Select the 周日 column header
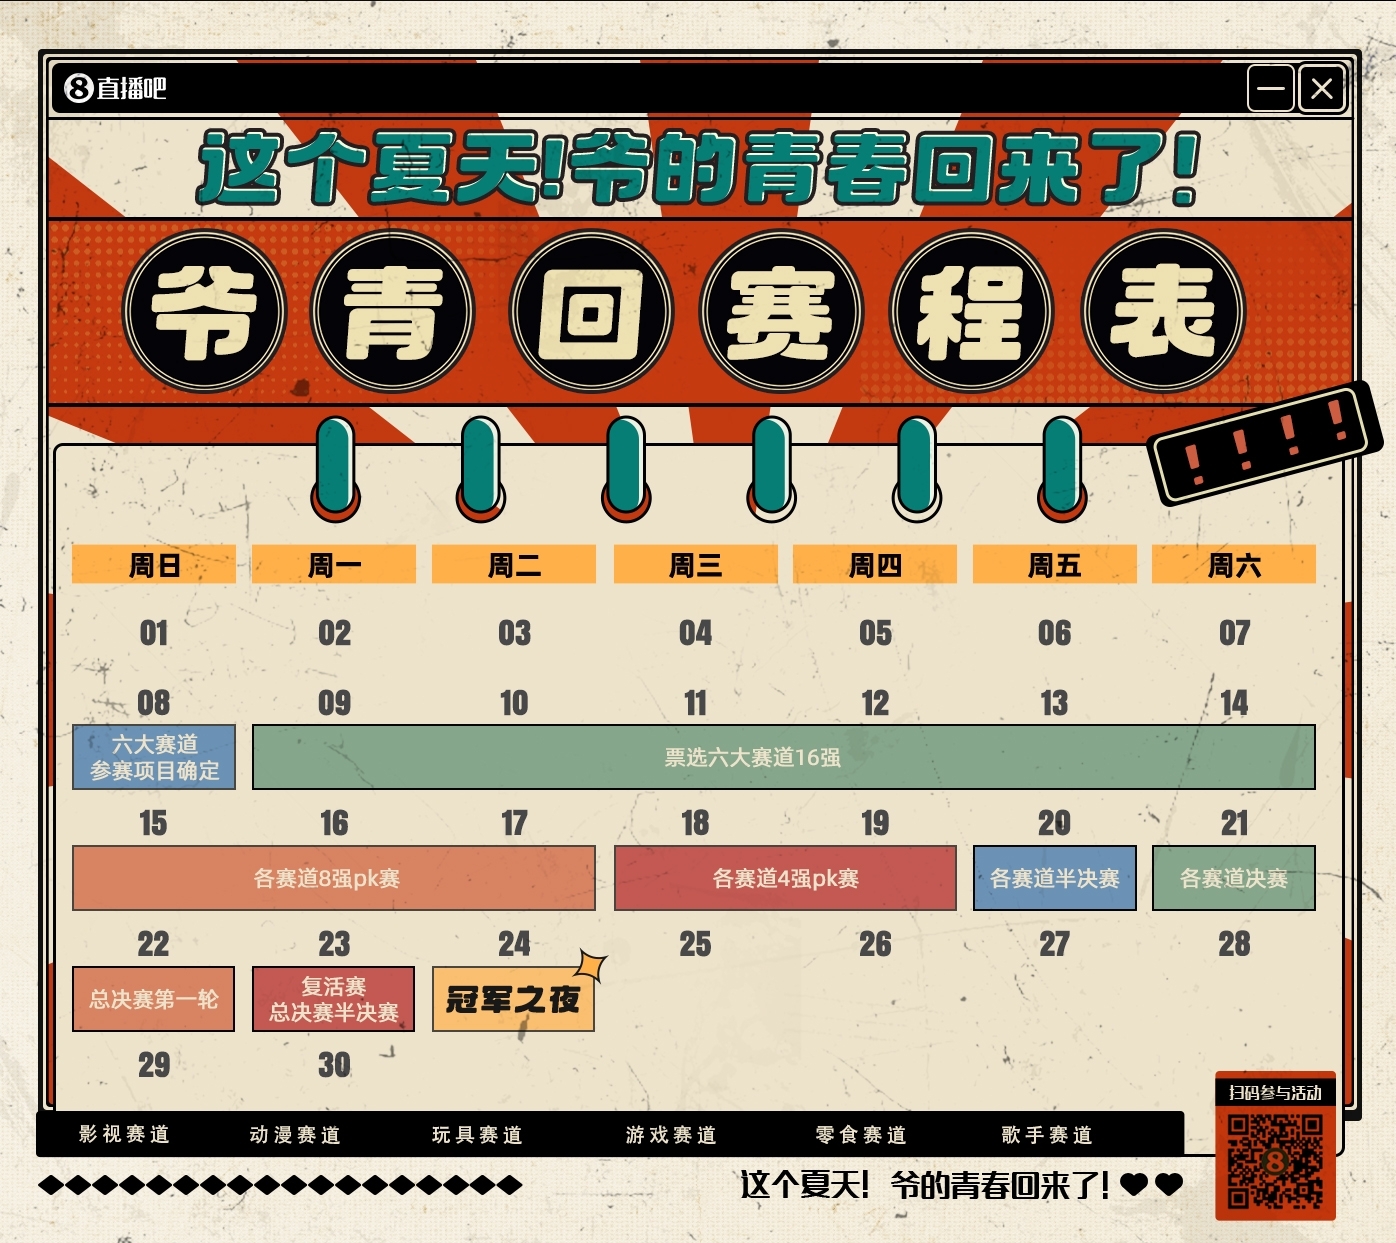Image resolution: width=1396 pixels, height=1243 pixels. point(151,564)
